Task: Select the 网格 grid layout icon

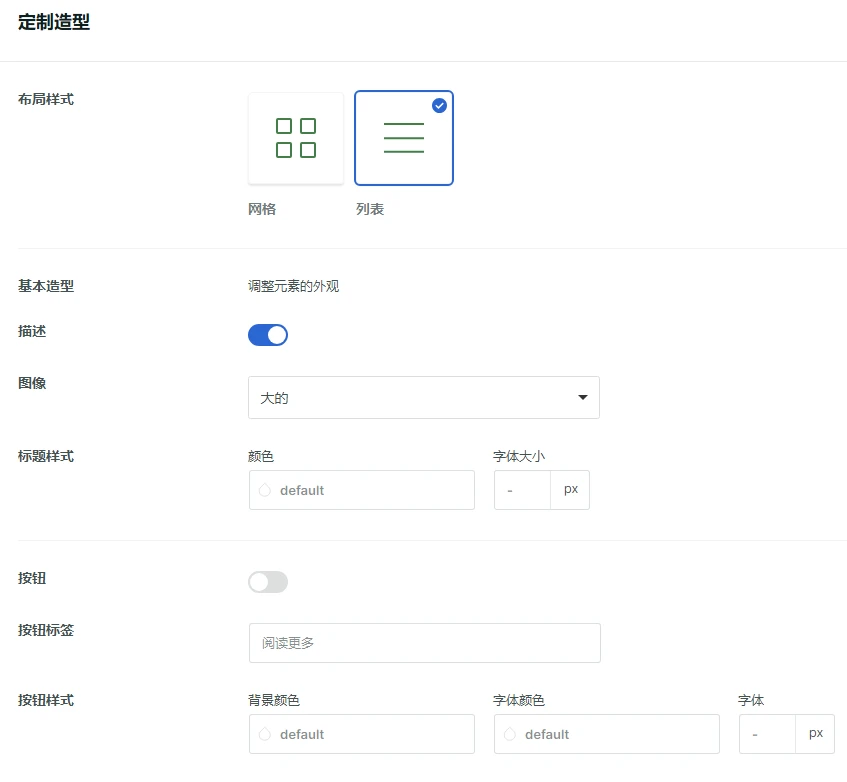Action: (x=296, y=137)
